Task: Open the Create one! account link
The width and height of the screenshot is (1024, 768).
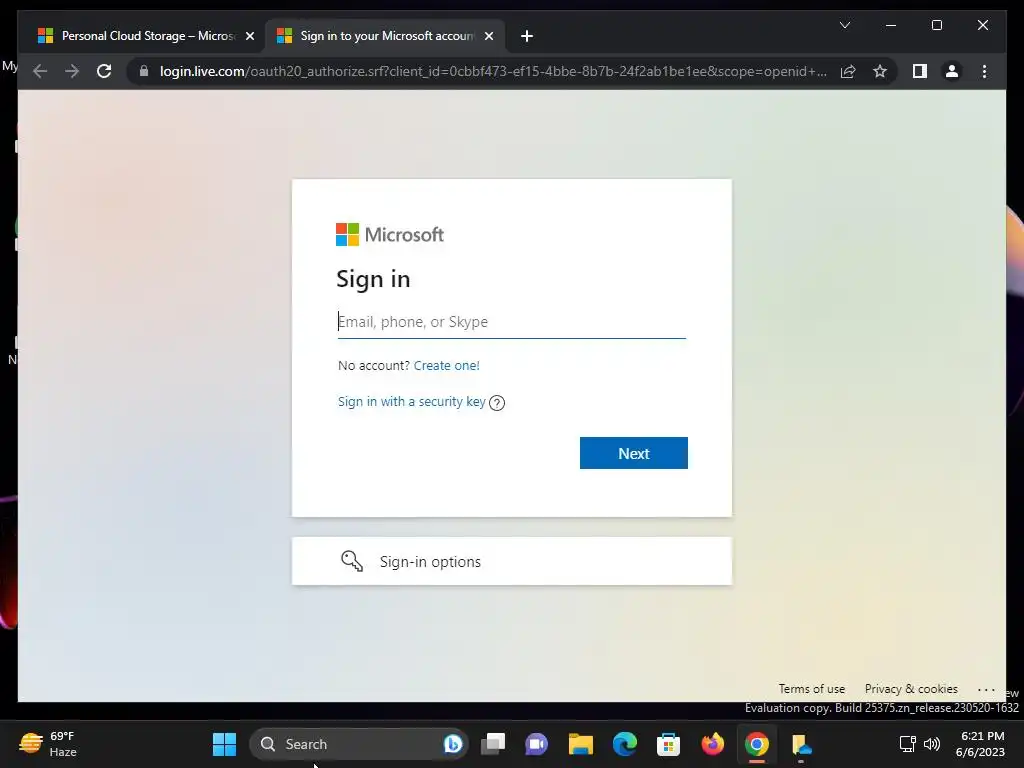Action: [447, 365]
